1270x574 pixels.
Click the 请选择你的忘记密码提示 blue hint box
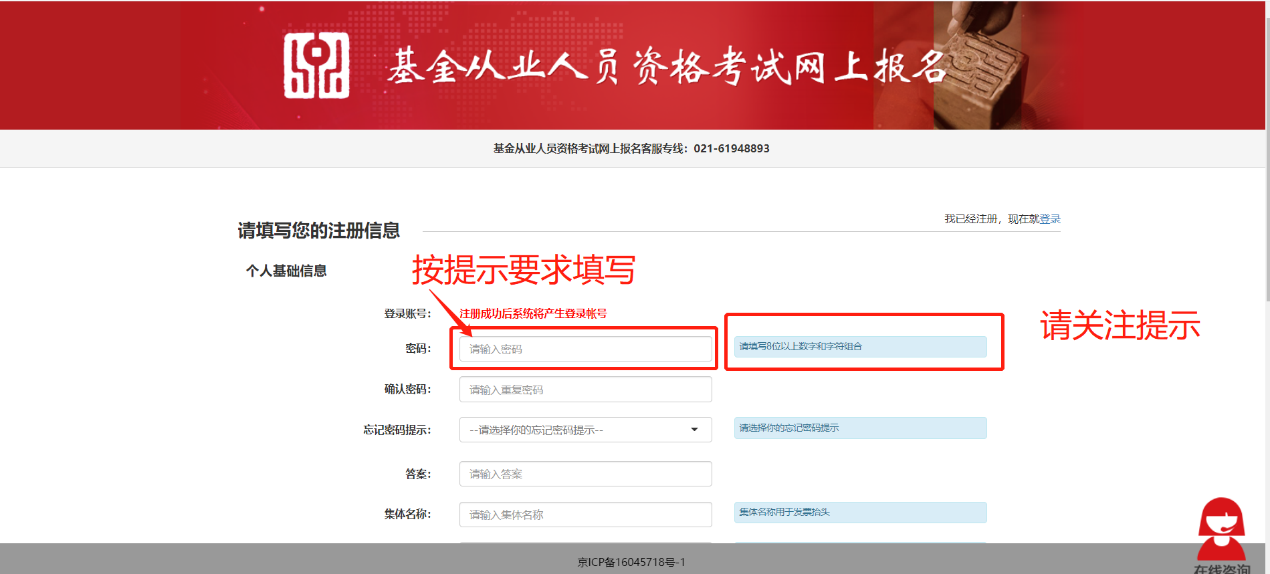[860, 428]
